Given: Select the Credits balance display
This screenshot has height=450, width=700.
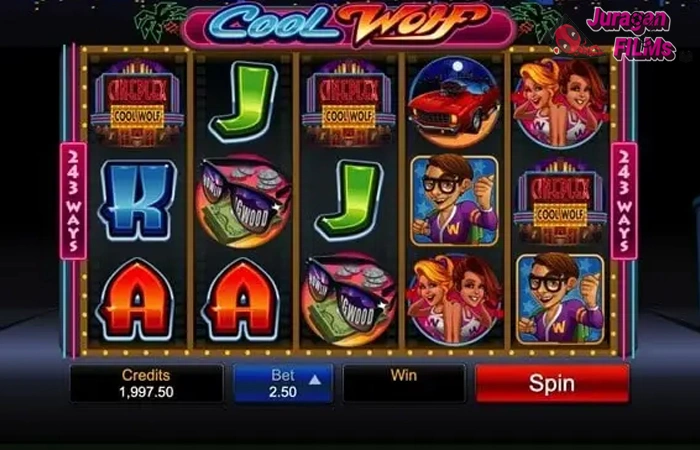Looking at the screenshot, I should point(146,383).
